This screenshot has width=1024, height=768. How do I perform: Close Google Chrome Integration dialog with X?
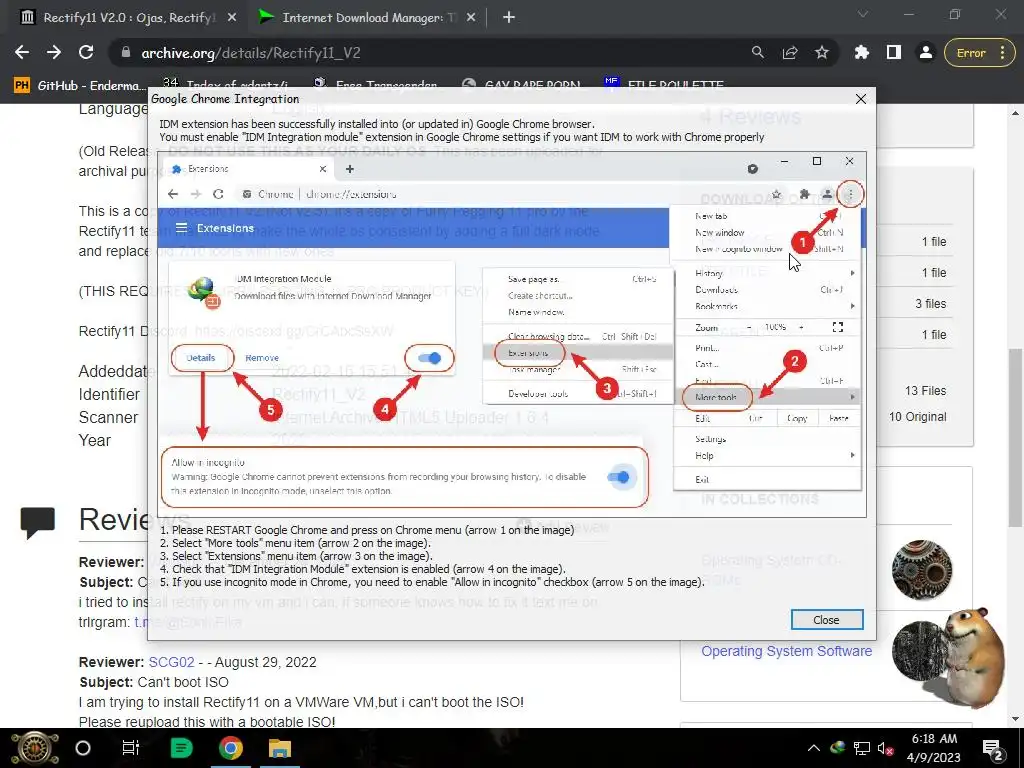(x=861, y=99)
